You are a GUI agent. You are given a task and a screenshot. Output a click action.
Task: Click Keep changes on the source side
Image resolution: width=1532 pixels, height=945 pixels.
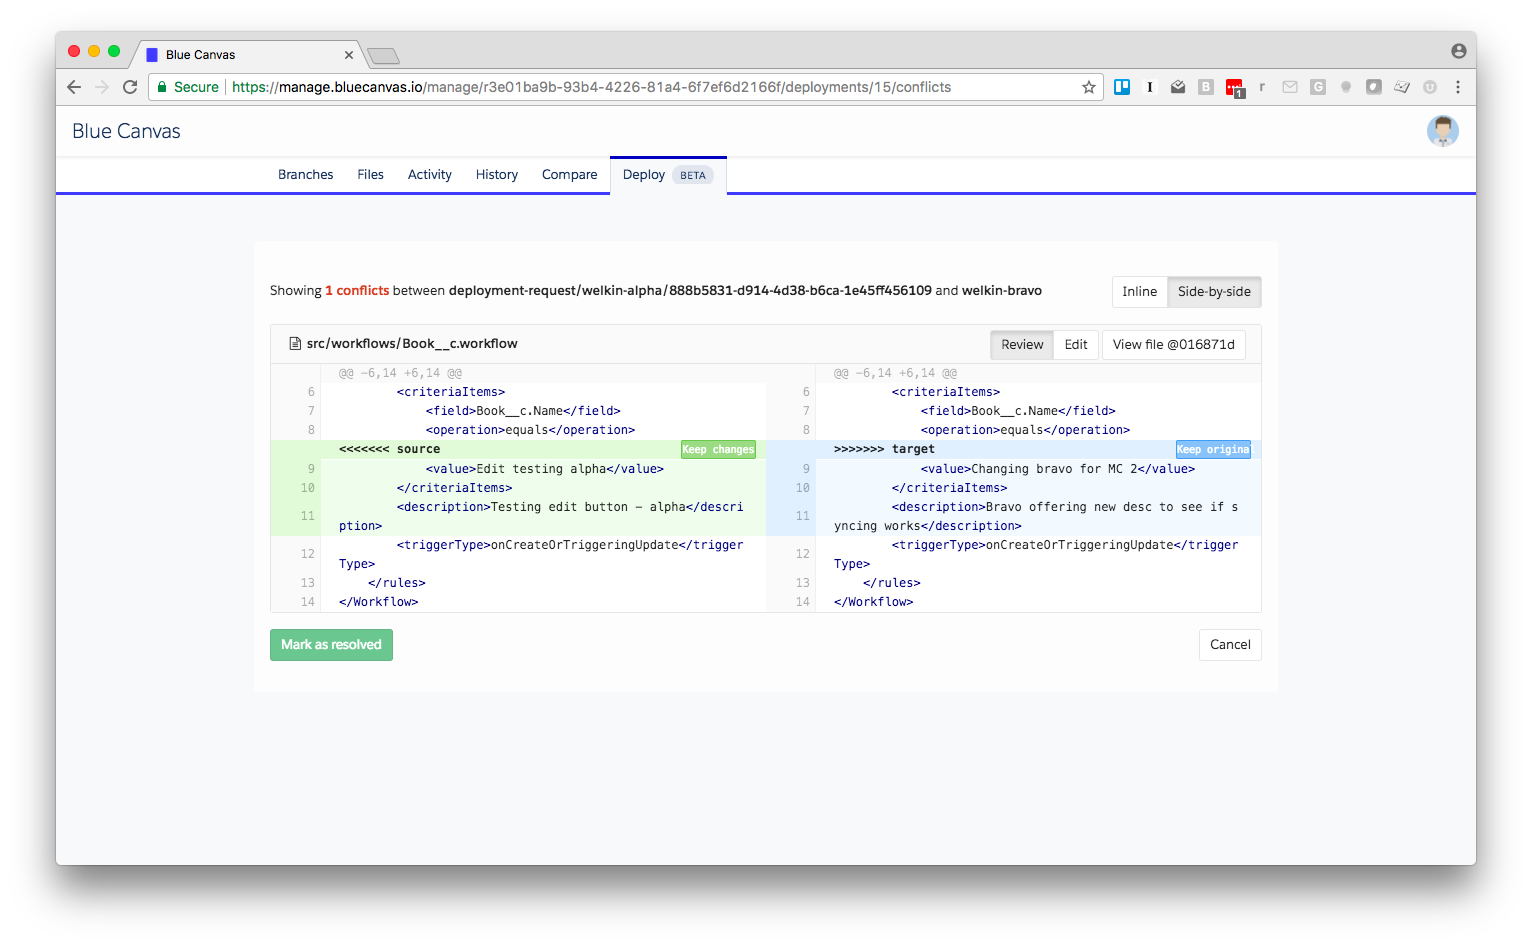(x=718, y=449)
